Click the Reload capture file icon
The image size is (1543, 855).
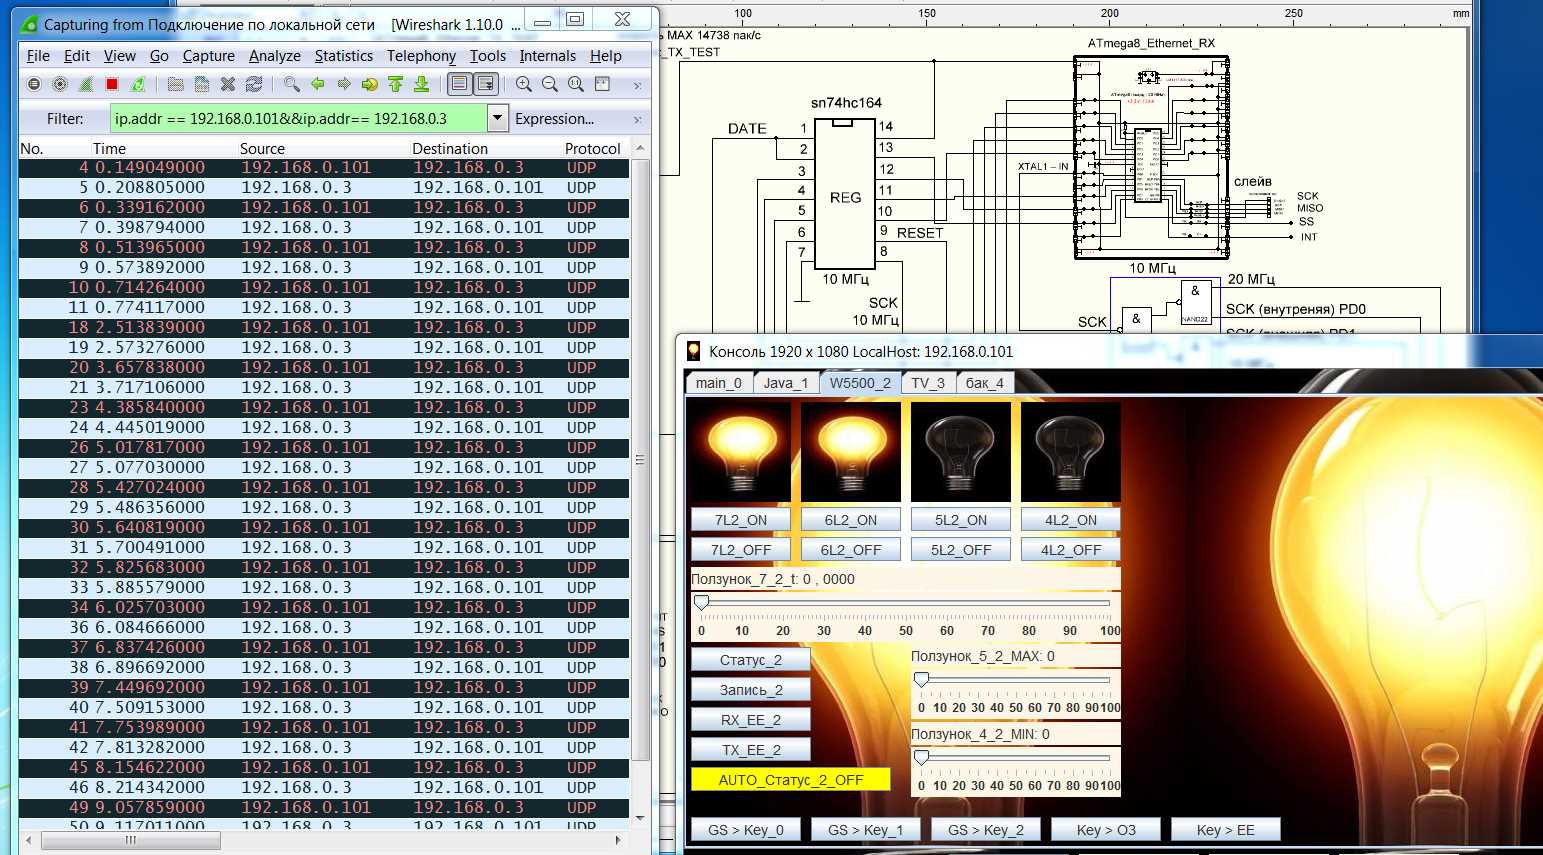tap(254, 85)
